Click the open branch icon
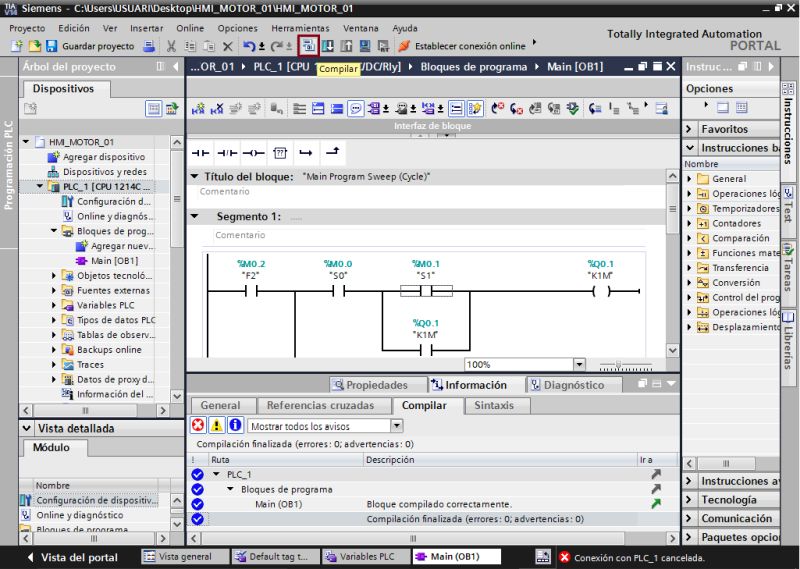 click(306, 153)
